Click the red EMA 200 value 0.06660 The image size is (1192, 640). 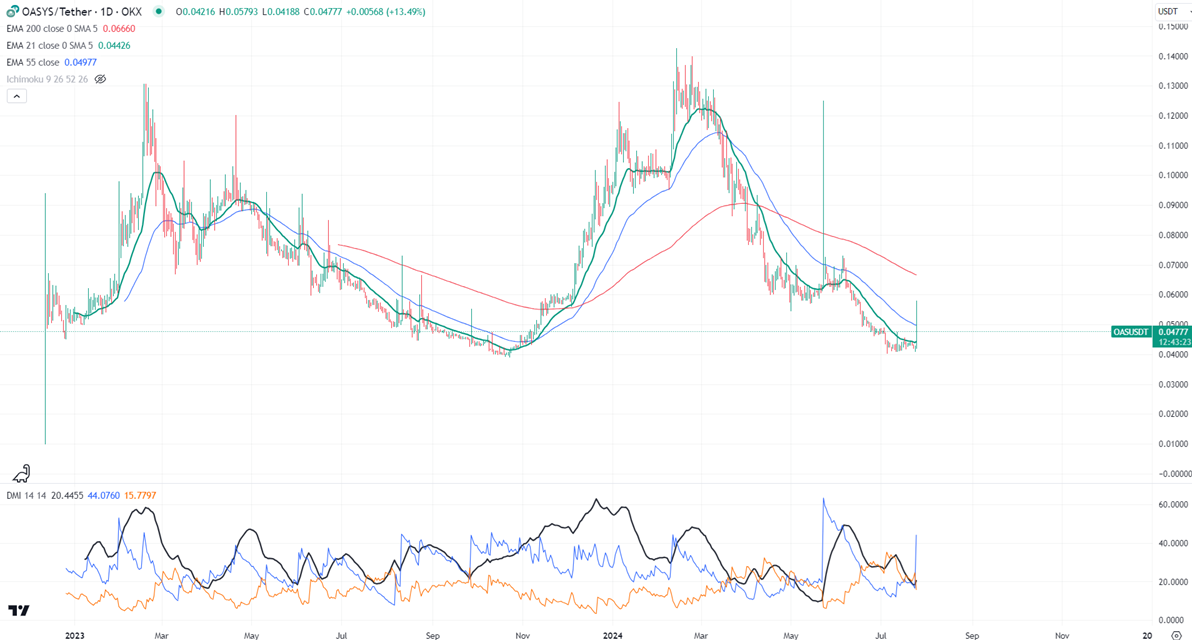point(119,29)
